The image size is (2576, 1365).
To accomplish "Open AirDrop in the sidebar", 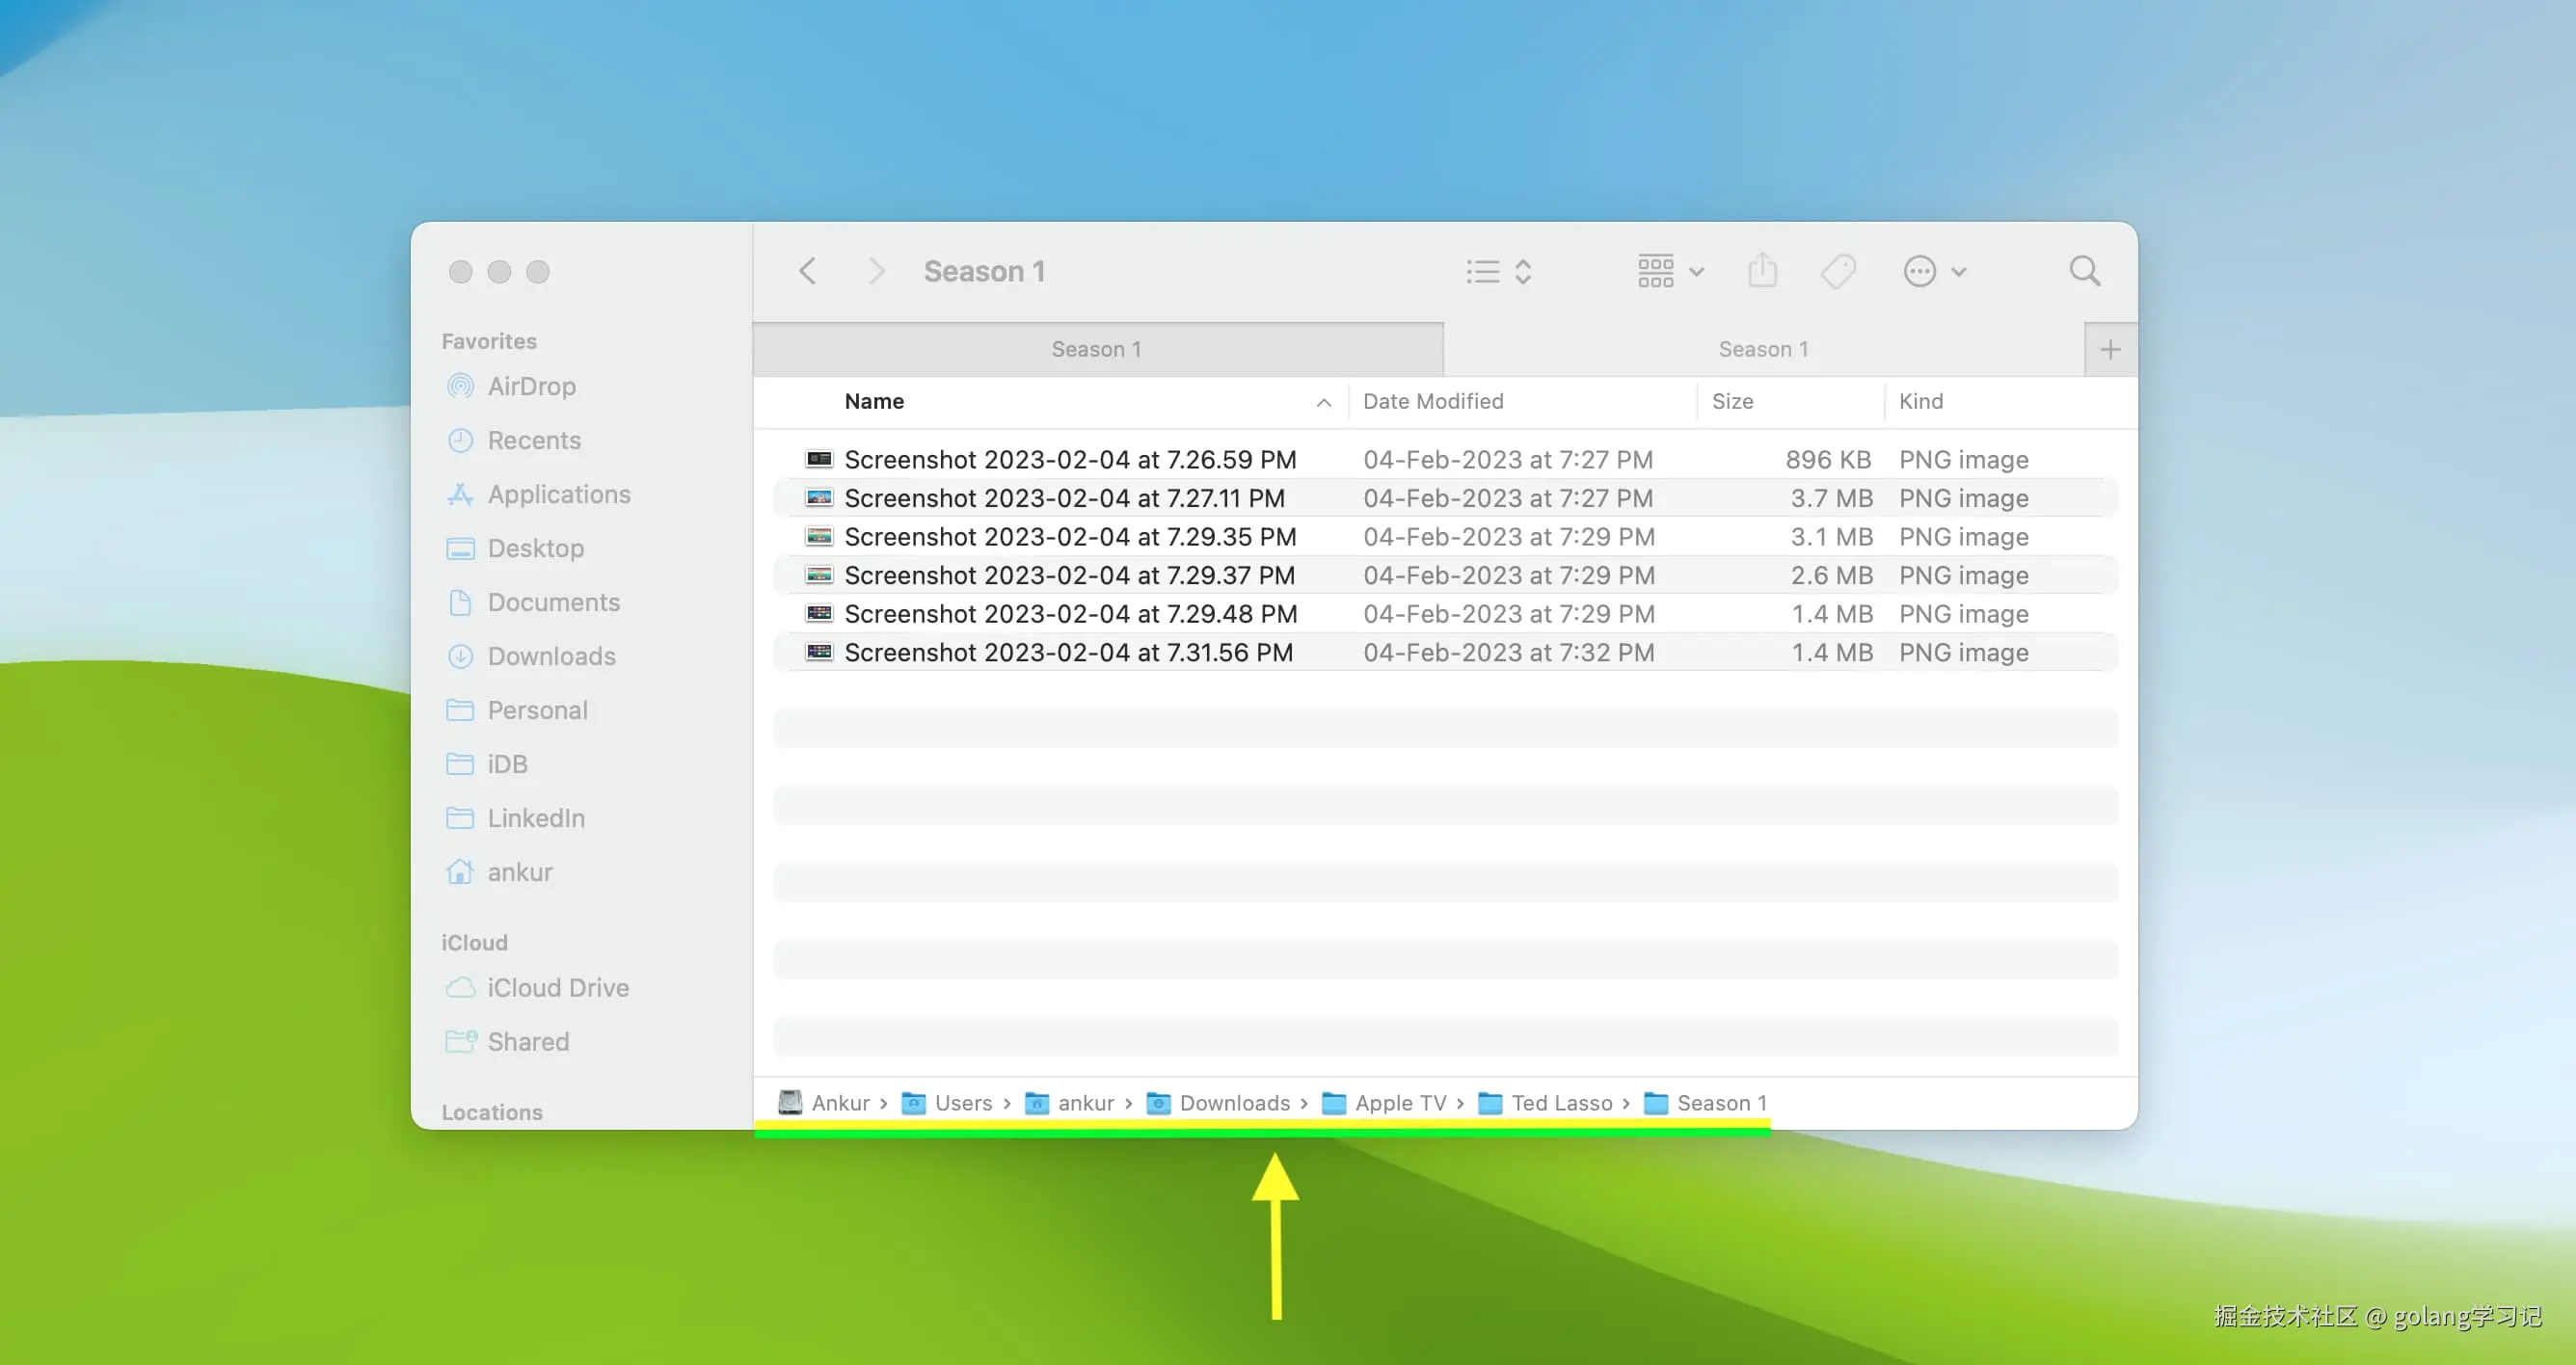I will point(530,386).
